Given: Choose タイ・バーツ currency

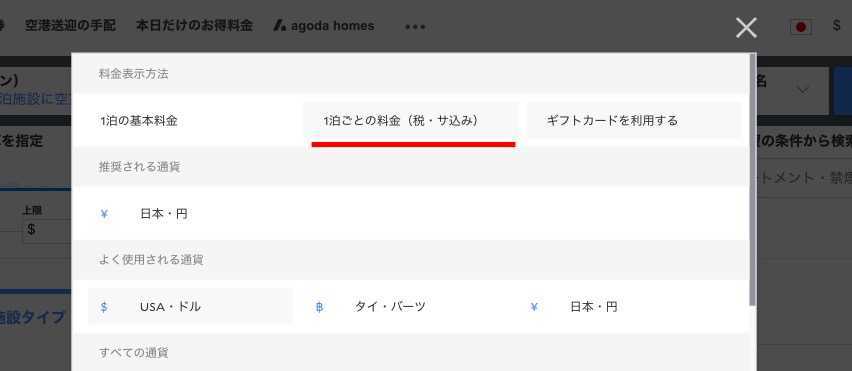Looking at the screenshot, I should (411, 307).
